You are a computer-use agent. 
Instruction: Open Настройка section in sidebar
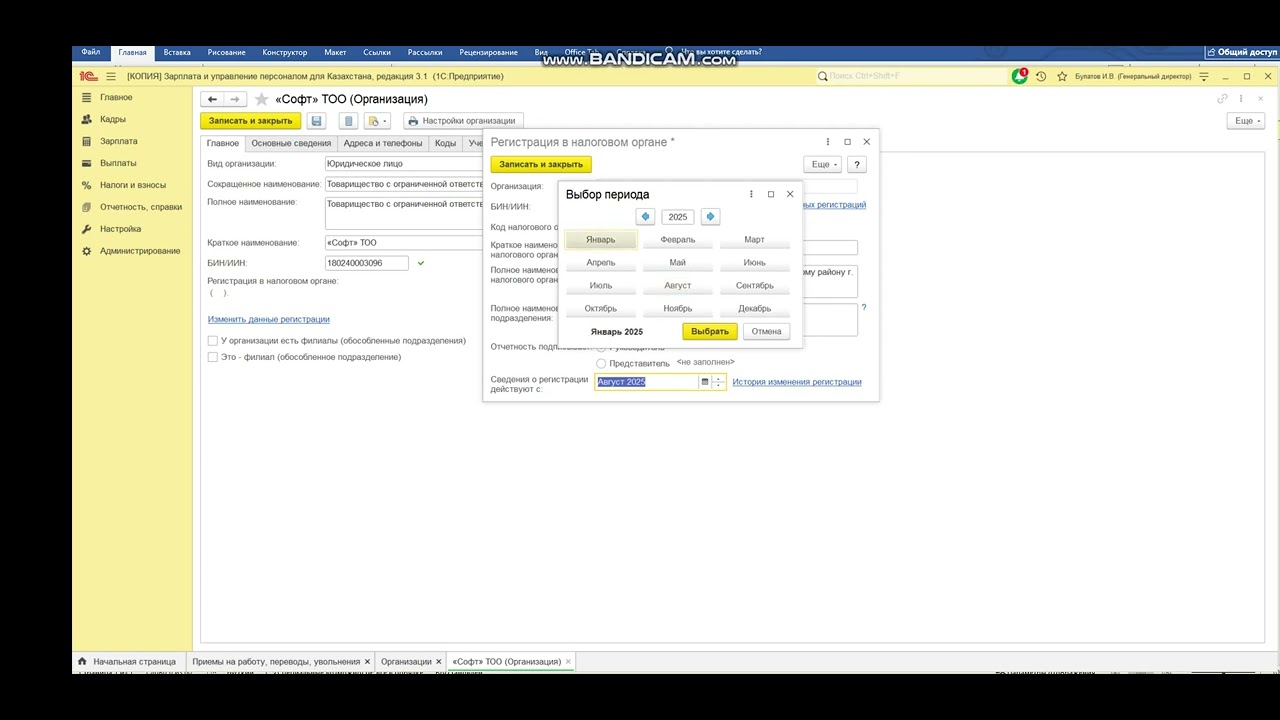coord(120,229)
